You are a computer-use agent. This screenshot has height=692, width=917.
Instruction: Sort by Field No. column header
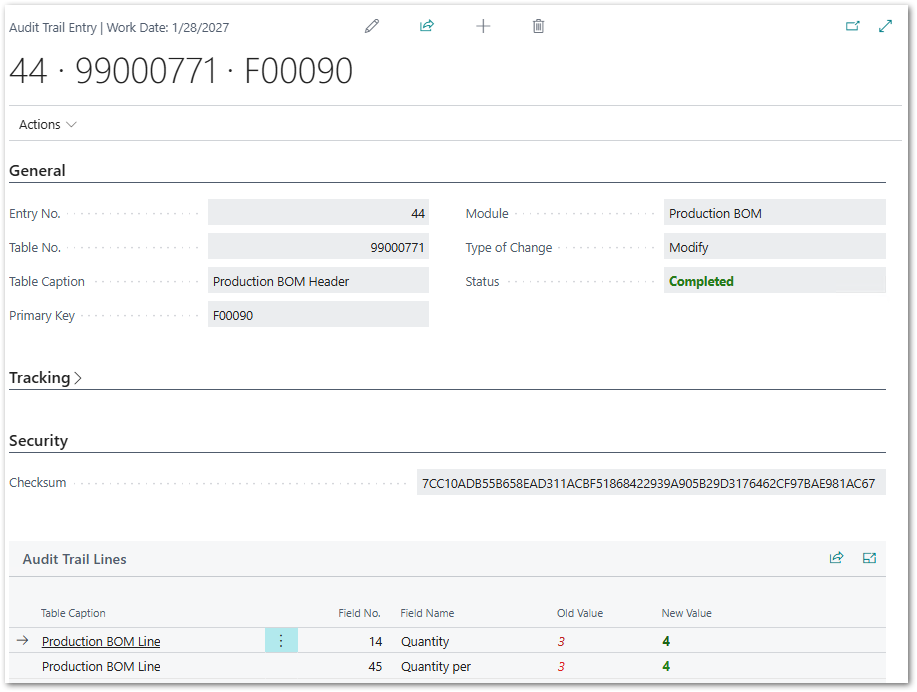(359, 613)
